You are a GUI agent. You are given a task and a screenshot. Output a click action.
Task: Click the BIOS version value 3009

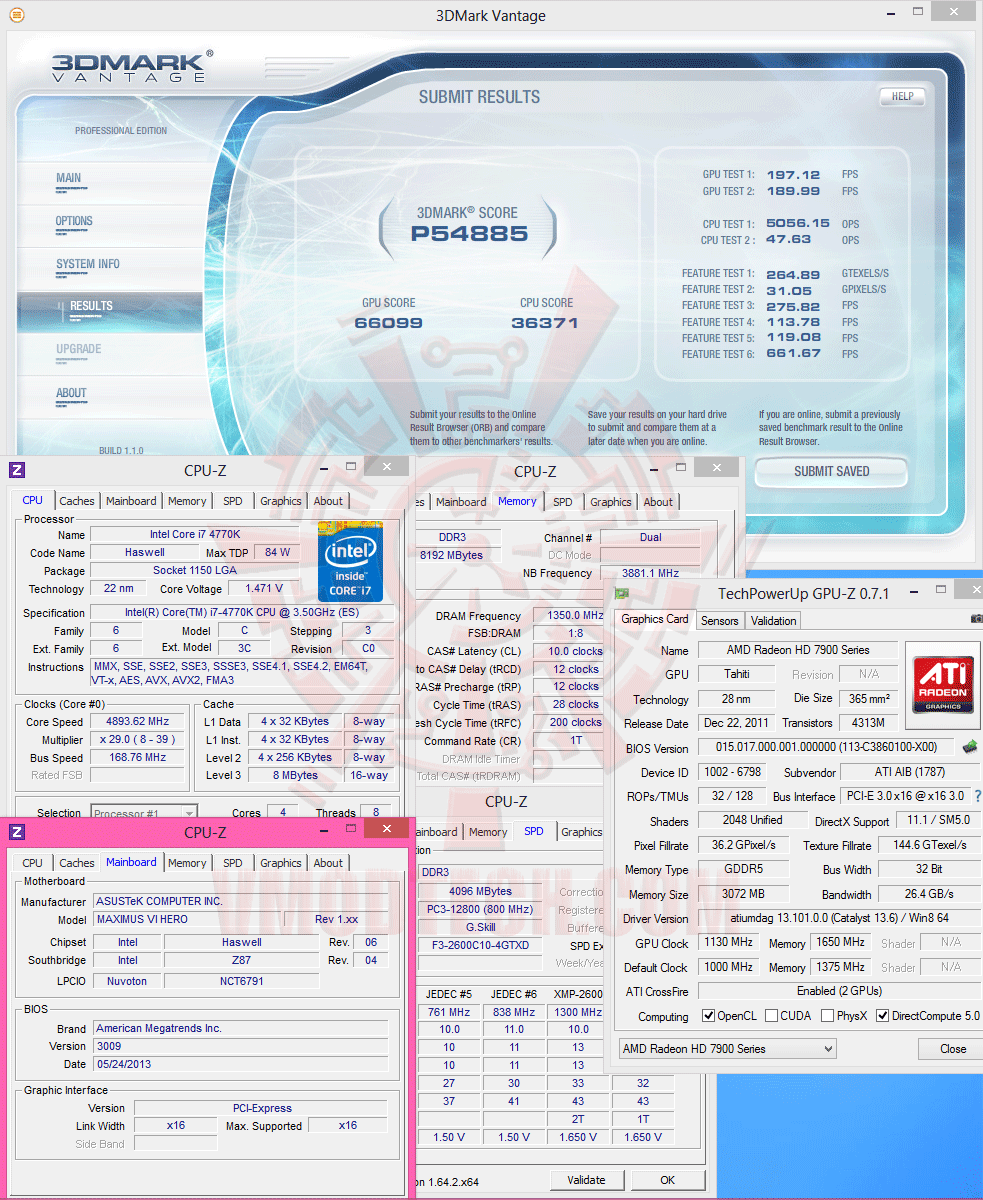(x=240, y=1046)
